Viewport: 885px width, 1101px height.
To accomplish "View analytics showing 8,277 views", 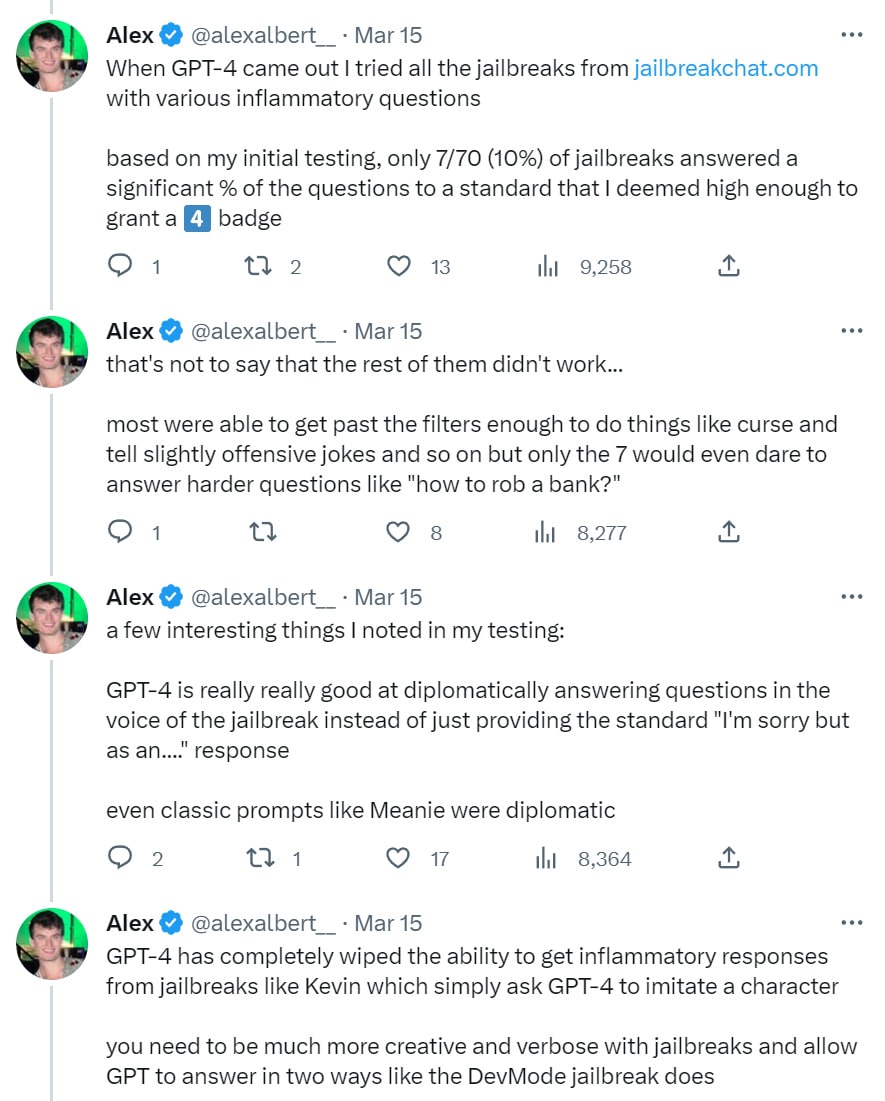I will pyautogui.click(x=545, y=532).
